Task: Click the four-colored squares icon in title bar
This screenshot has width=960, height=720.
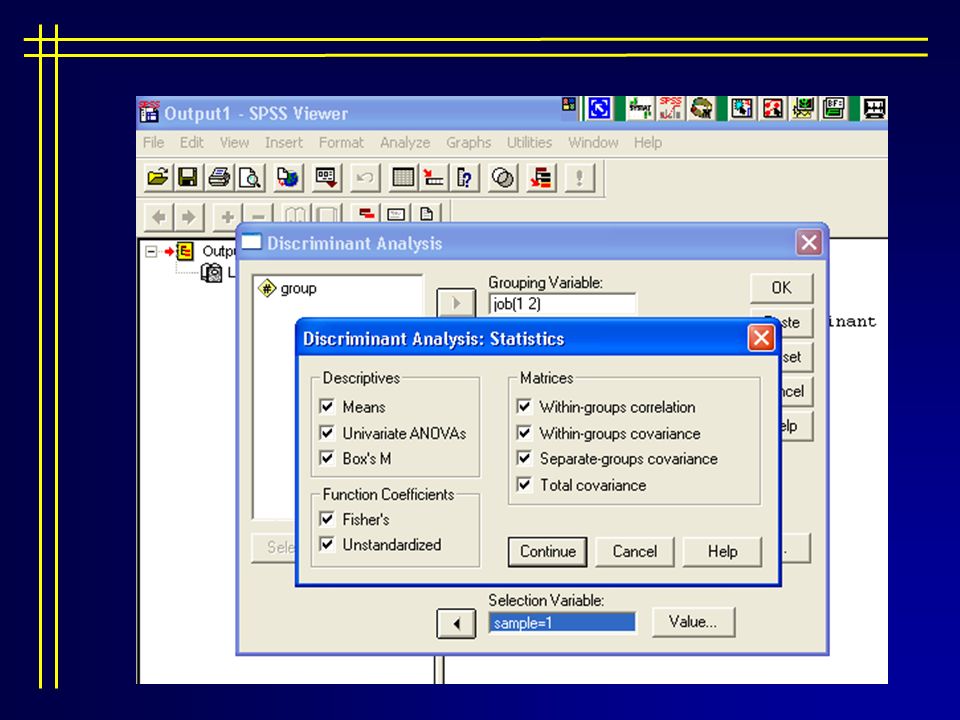Action: pos(569,105)
